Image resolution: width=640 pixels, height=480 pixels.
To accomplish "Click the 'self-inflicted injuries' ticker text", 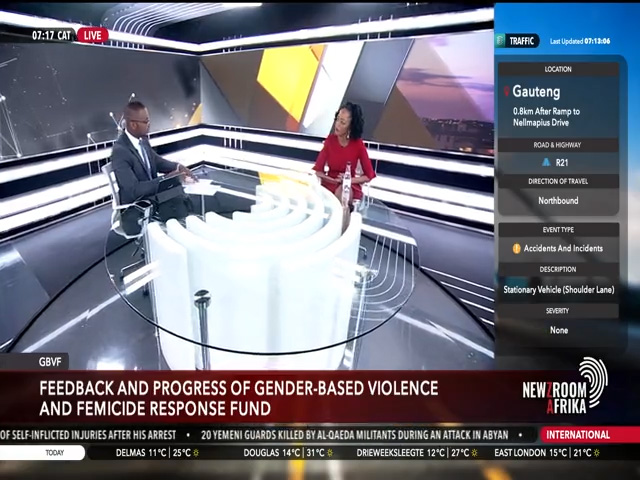I will click(x=88, y=435).
